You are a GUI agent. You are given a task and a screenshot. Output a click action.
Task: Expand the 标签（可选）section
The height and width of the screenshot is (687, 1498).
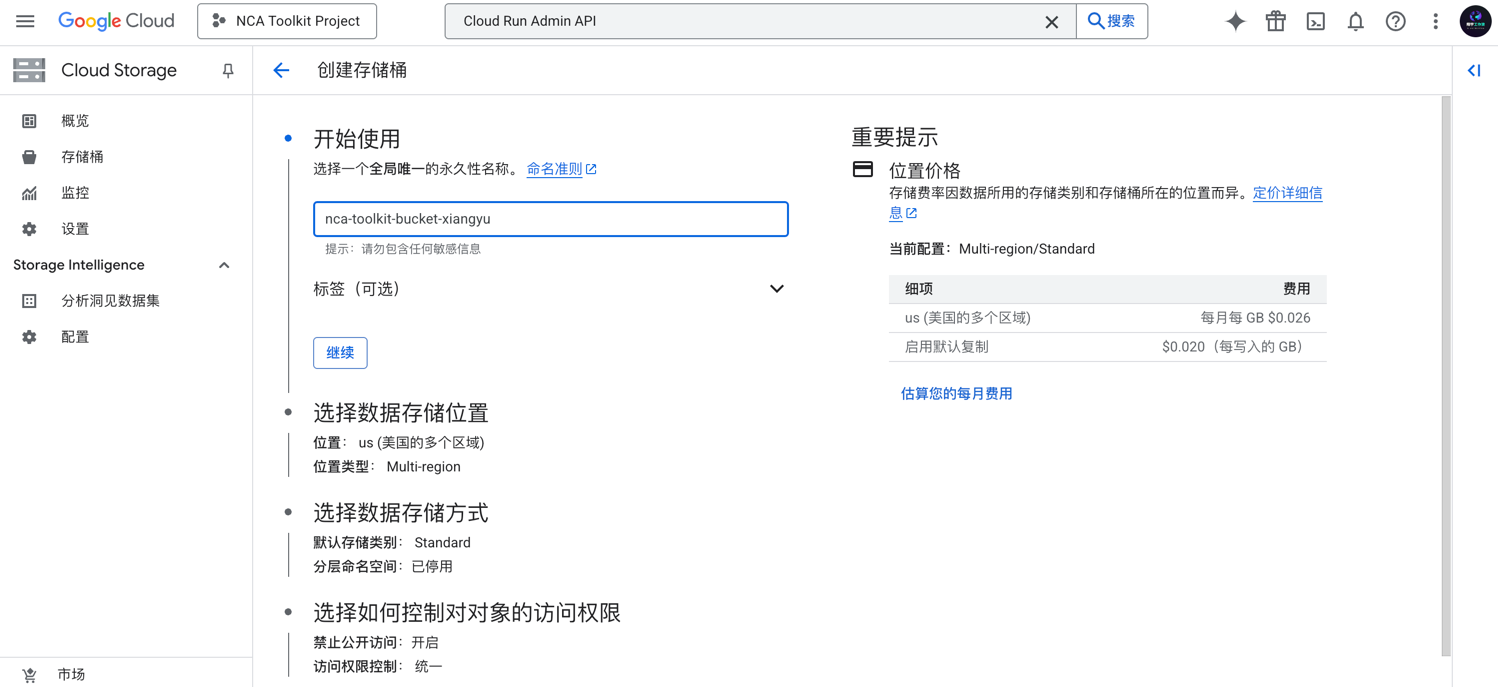pos(777,288)
